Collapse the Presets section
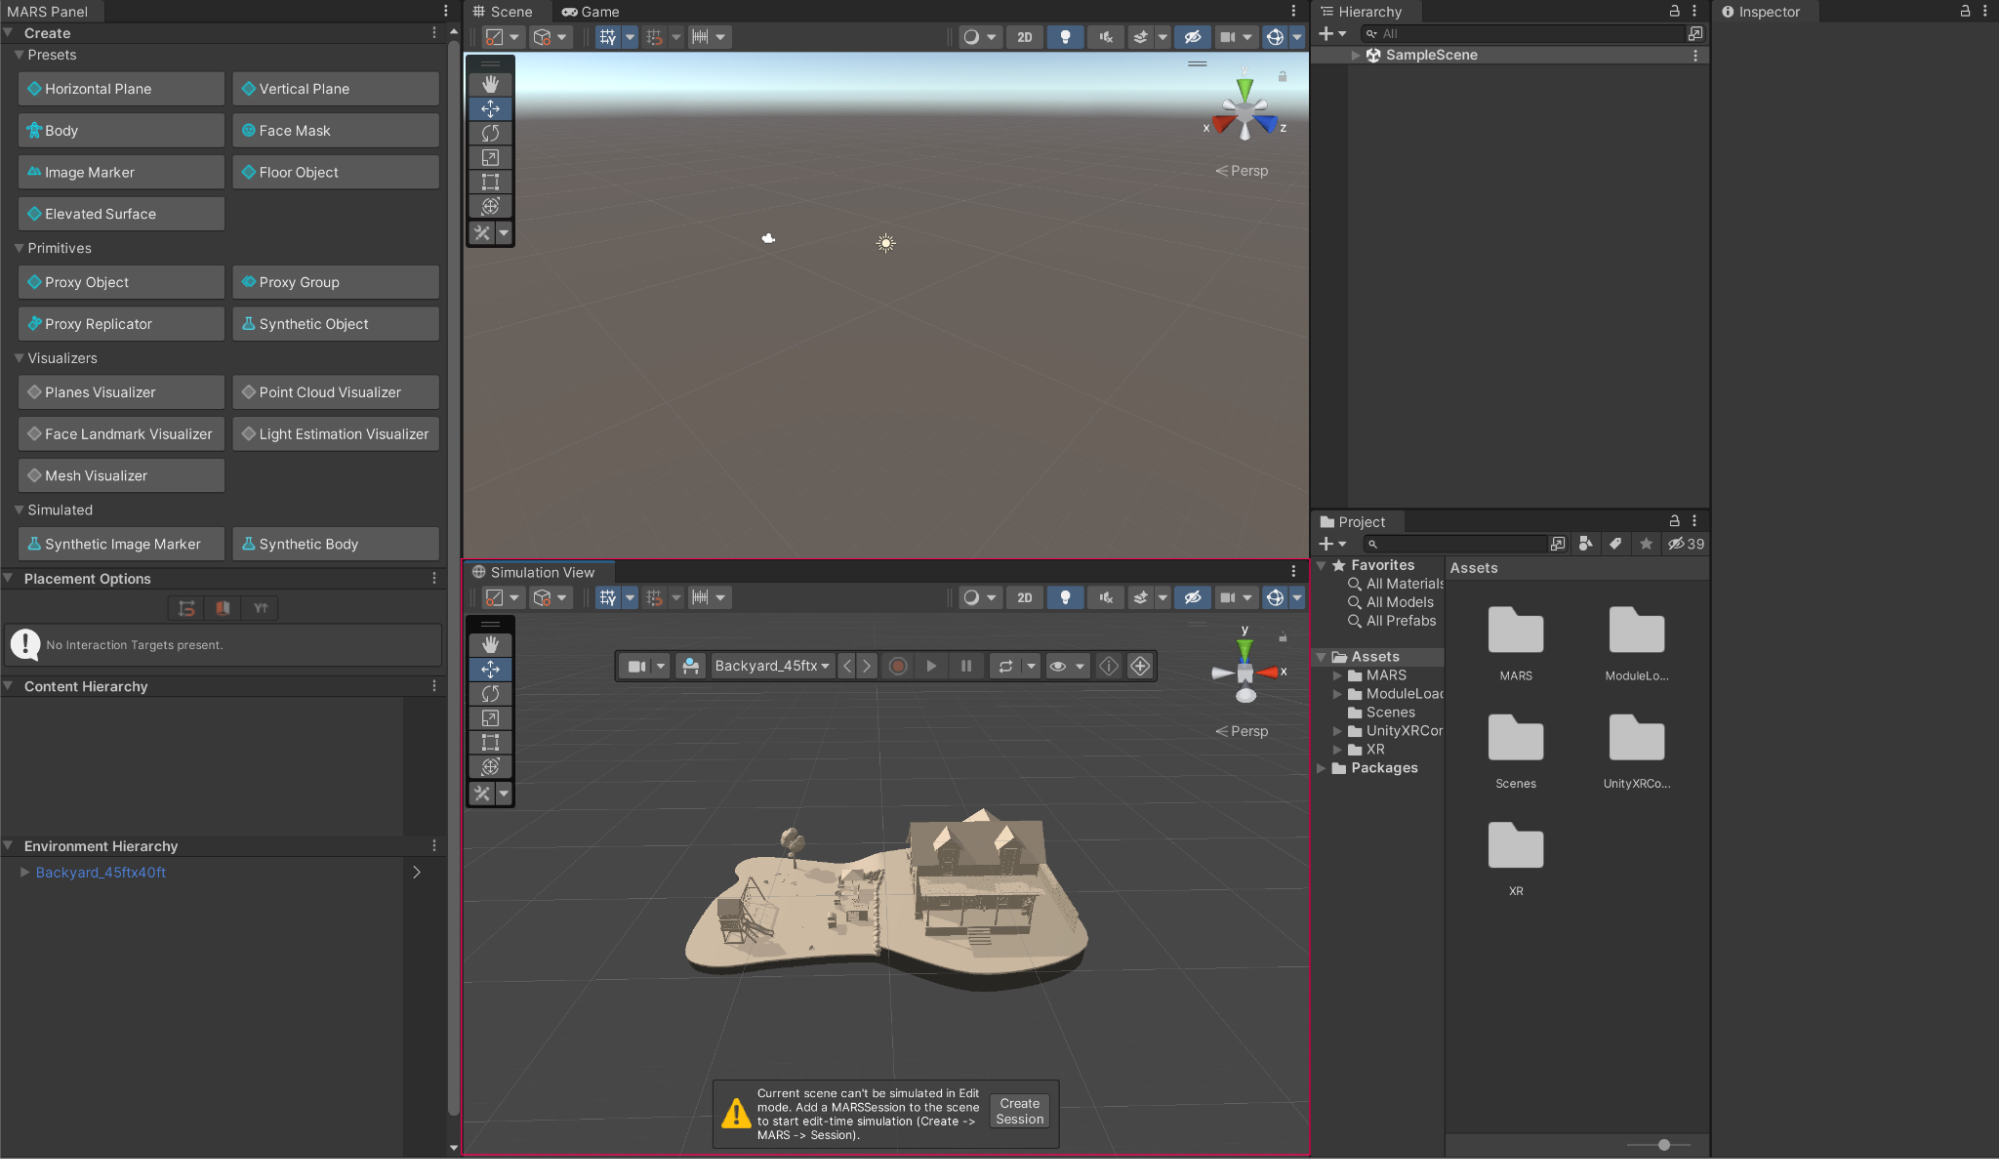Viewport: 1999px width, 1159px height. [x=19, y=55]
